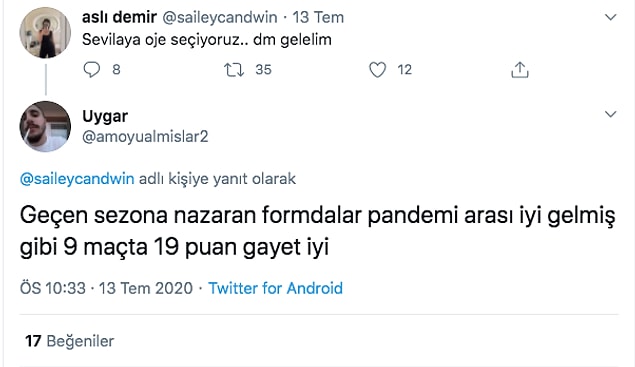This screenshot has height=367, width=635.
Task: Click the retweet count 35
Action: coord(263,70)
